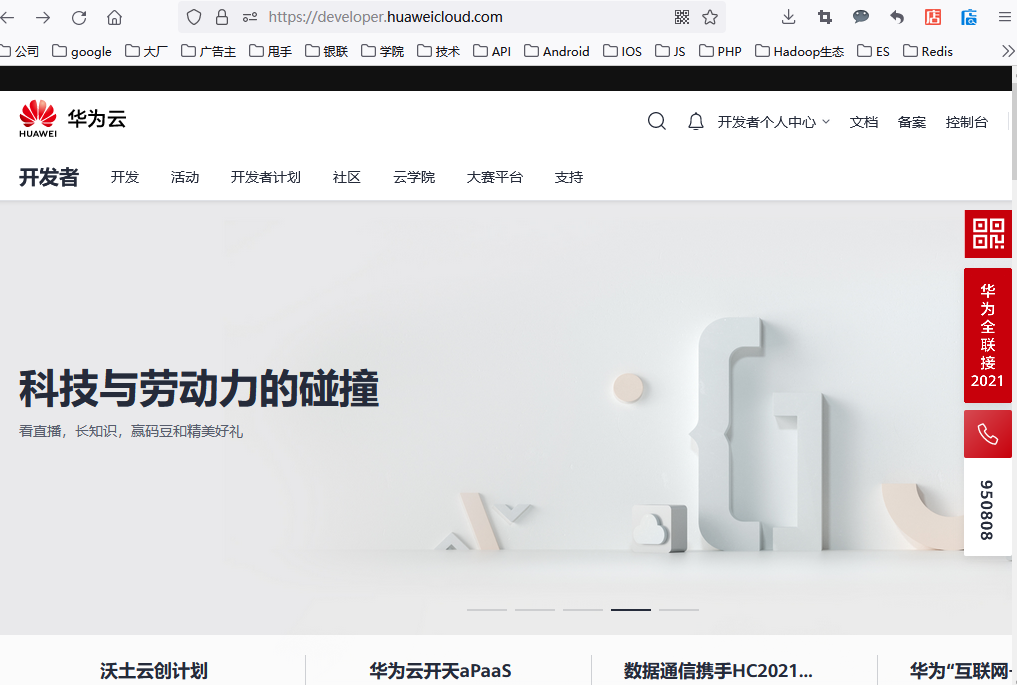Bookmark this page with the star icon
Image resolution: width=1017 pixels, height=685 pixels.
click(710, 17)
